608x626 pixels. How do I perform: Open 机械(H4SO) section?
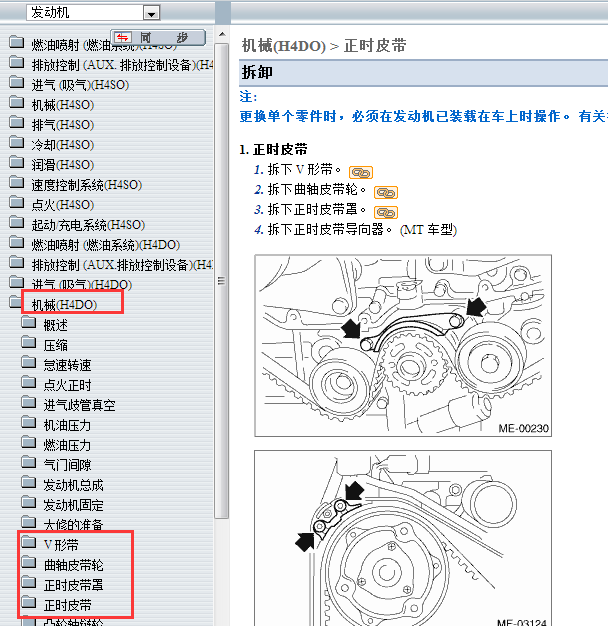click(x=63, y=105)
